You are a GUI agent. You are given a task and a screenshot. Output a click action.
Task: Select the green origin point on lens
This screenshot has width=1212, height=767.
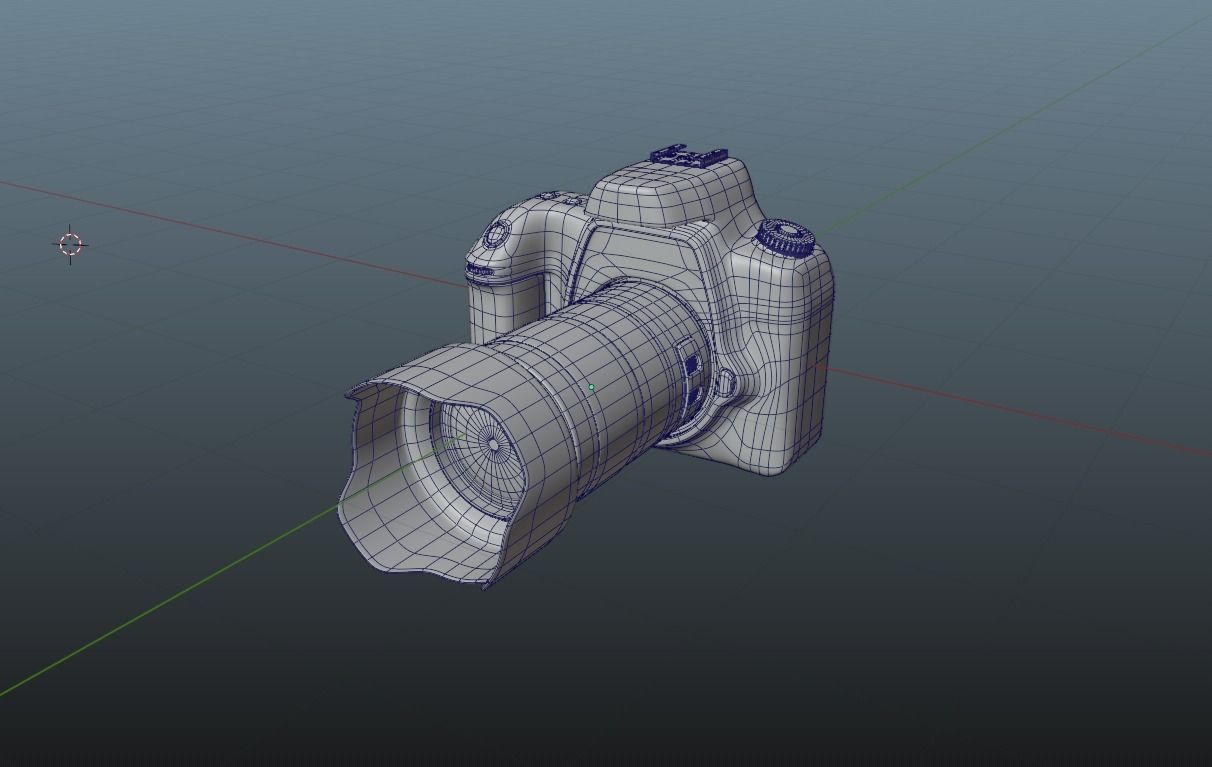click(592, 387)
